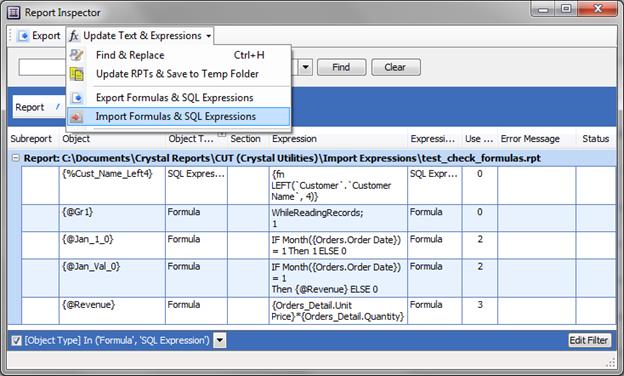Click the Update RPTs & Save icon
This screenshot has height=376, width=624.
[x=76, y=74]
